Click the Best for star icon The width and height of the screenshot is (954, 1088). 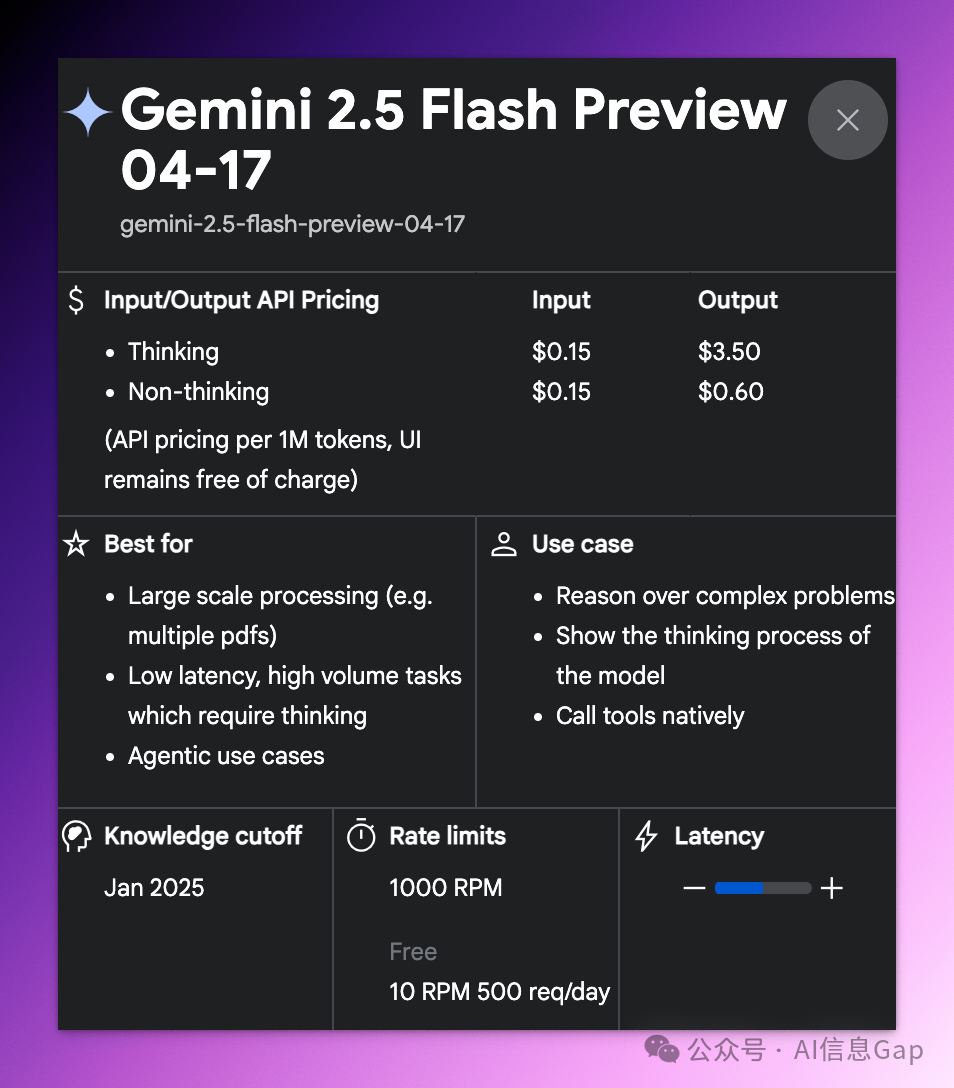point(76,544)
